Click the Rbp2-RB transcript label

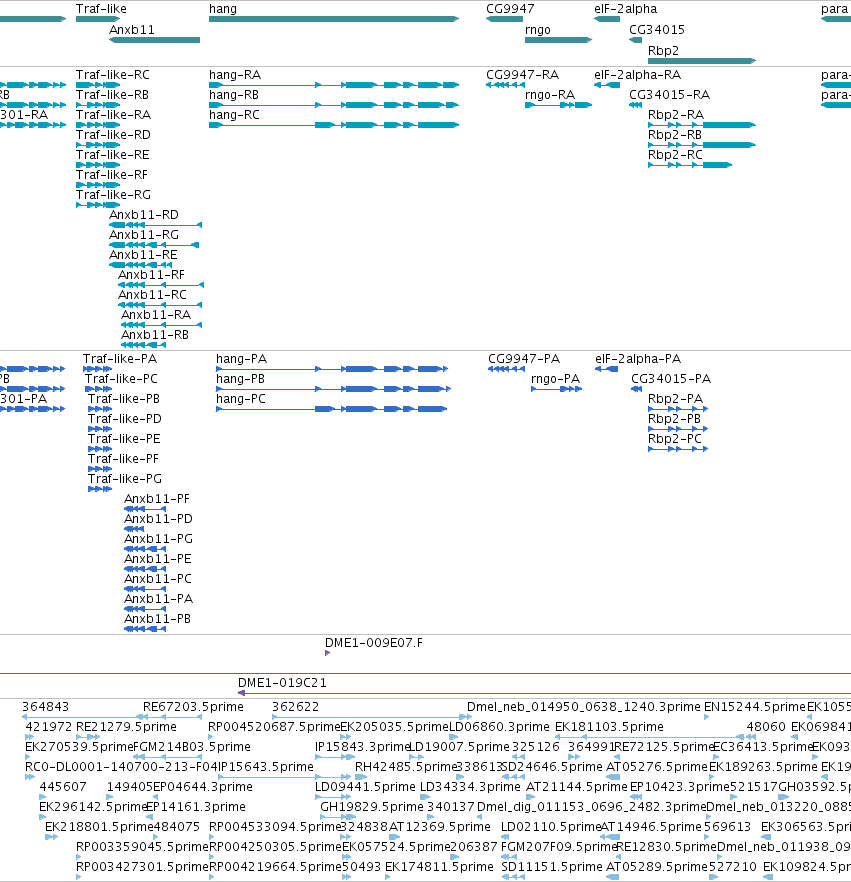point(675,135)
